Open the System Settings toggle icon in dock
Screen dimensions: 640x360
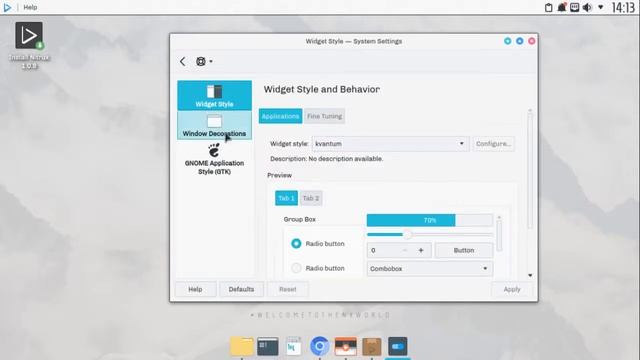(x=398, y=347)
